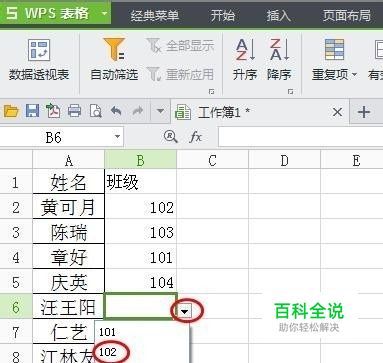Choose 101 from the dropdown list
The height and width of the screenshot is (363, 383).
pyautogui.click(x=142, y=332)
